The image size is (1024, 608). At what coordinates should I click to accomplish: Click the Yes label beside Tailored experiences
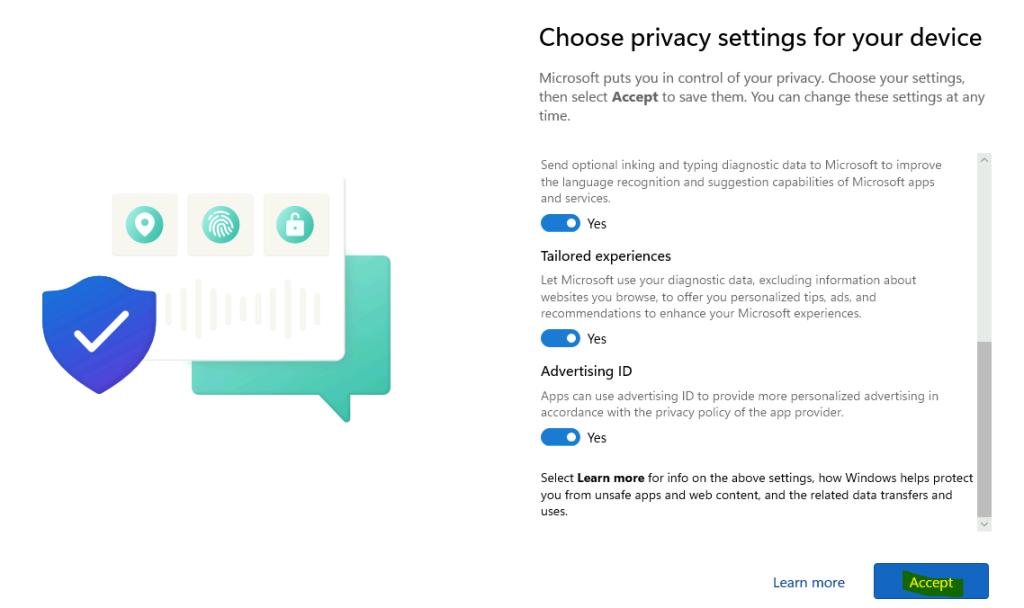(x=597, y=339)
